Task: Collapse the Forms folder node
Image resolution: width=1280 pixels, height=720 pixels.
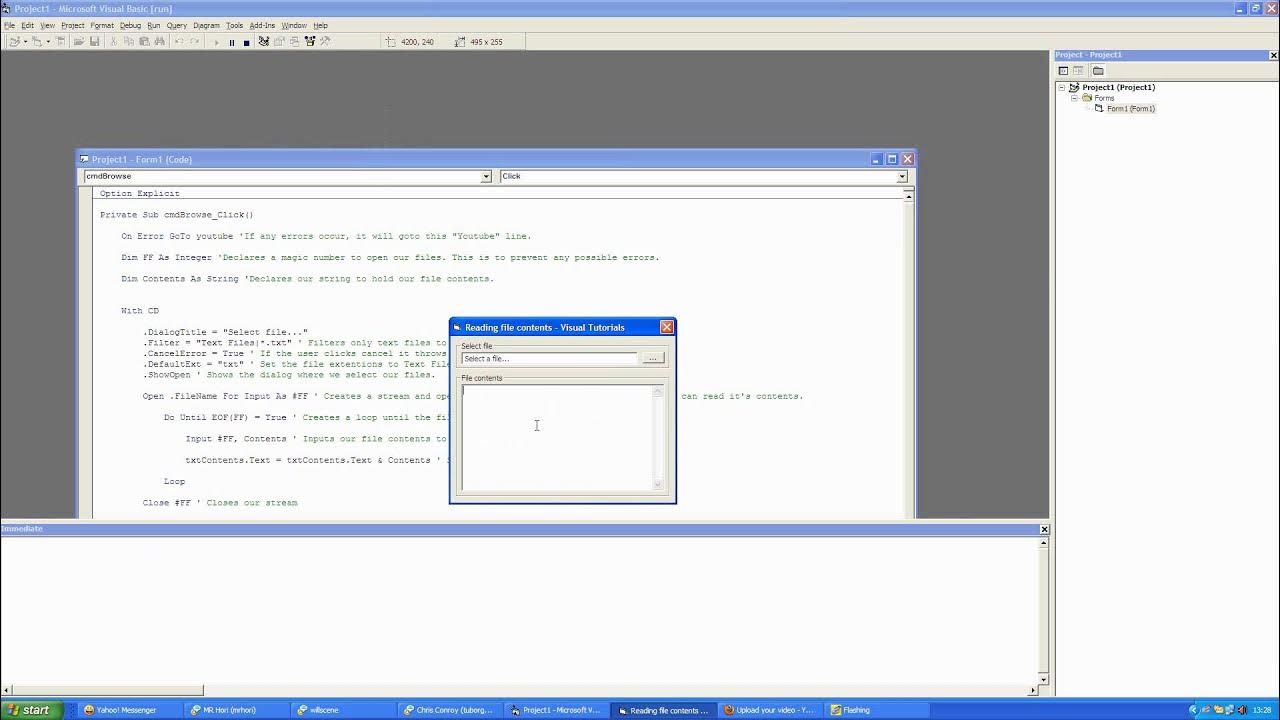Action: [x=1075, y=98]
